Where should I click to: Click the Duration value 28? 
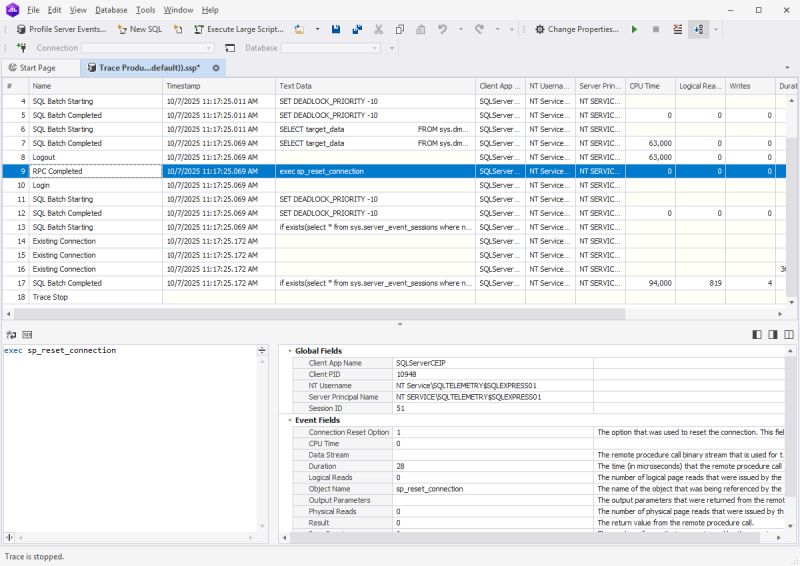tap(401, 466)
